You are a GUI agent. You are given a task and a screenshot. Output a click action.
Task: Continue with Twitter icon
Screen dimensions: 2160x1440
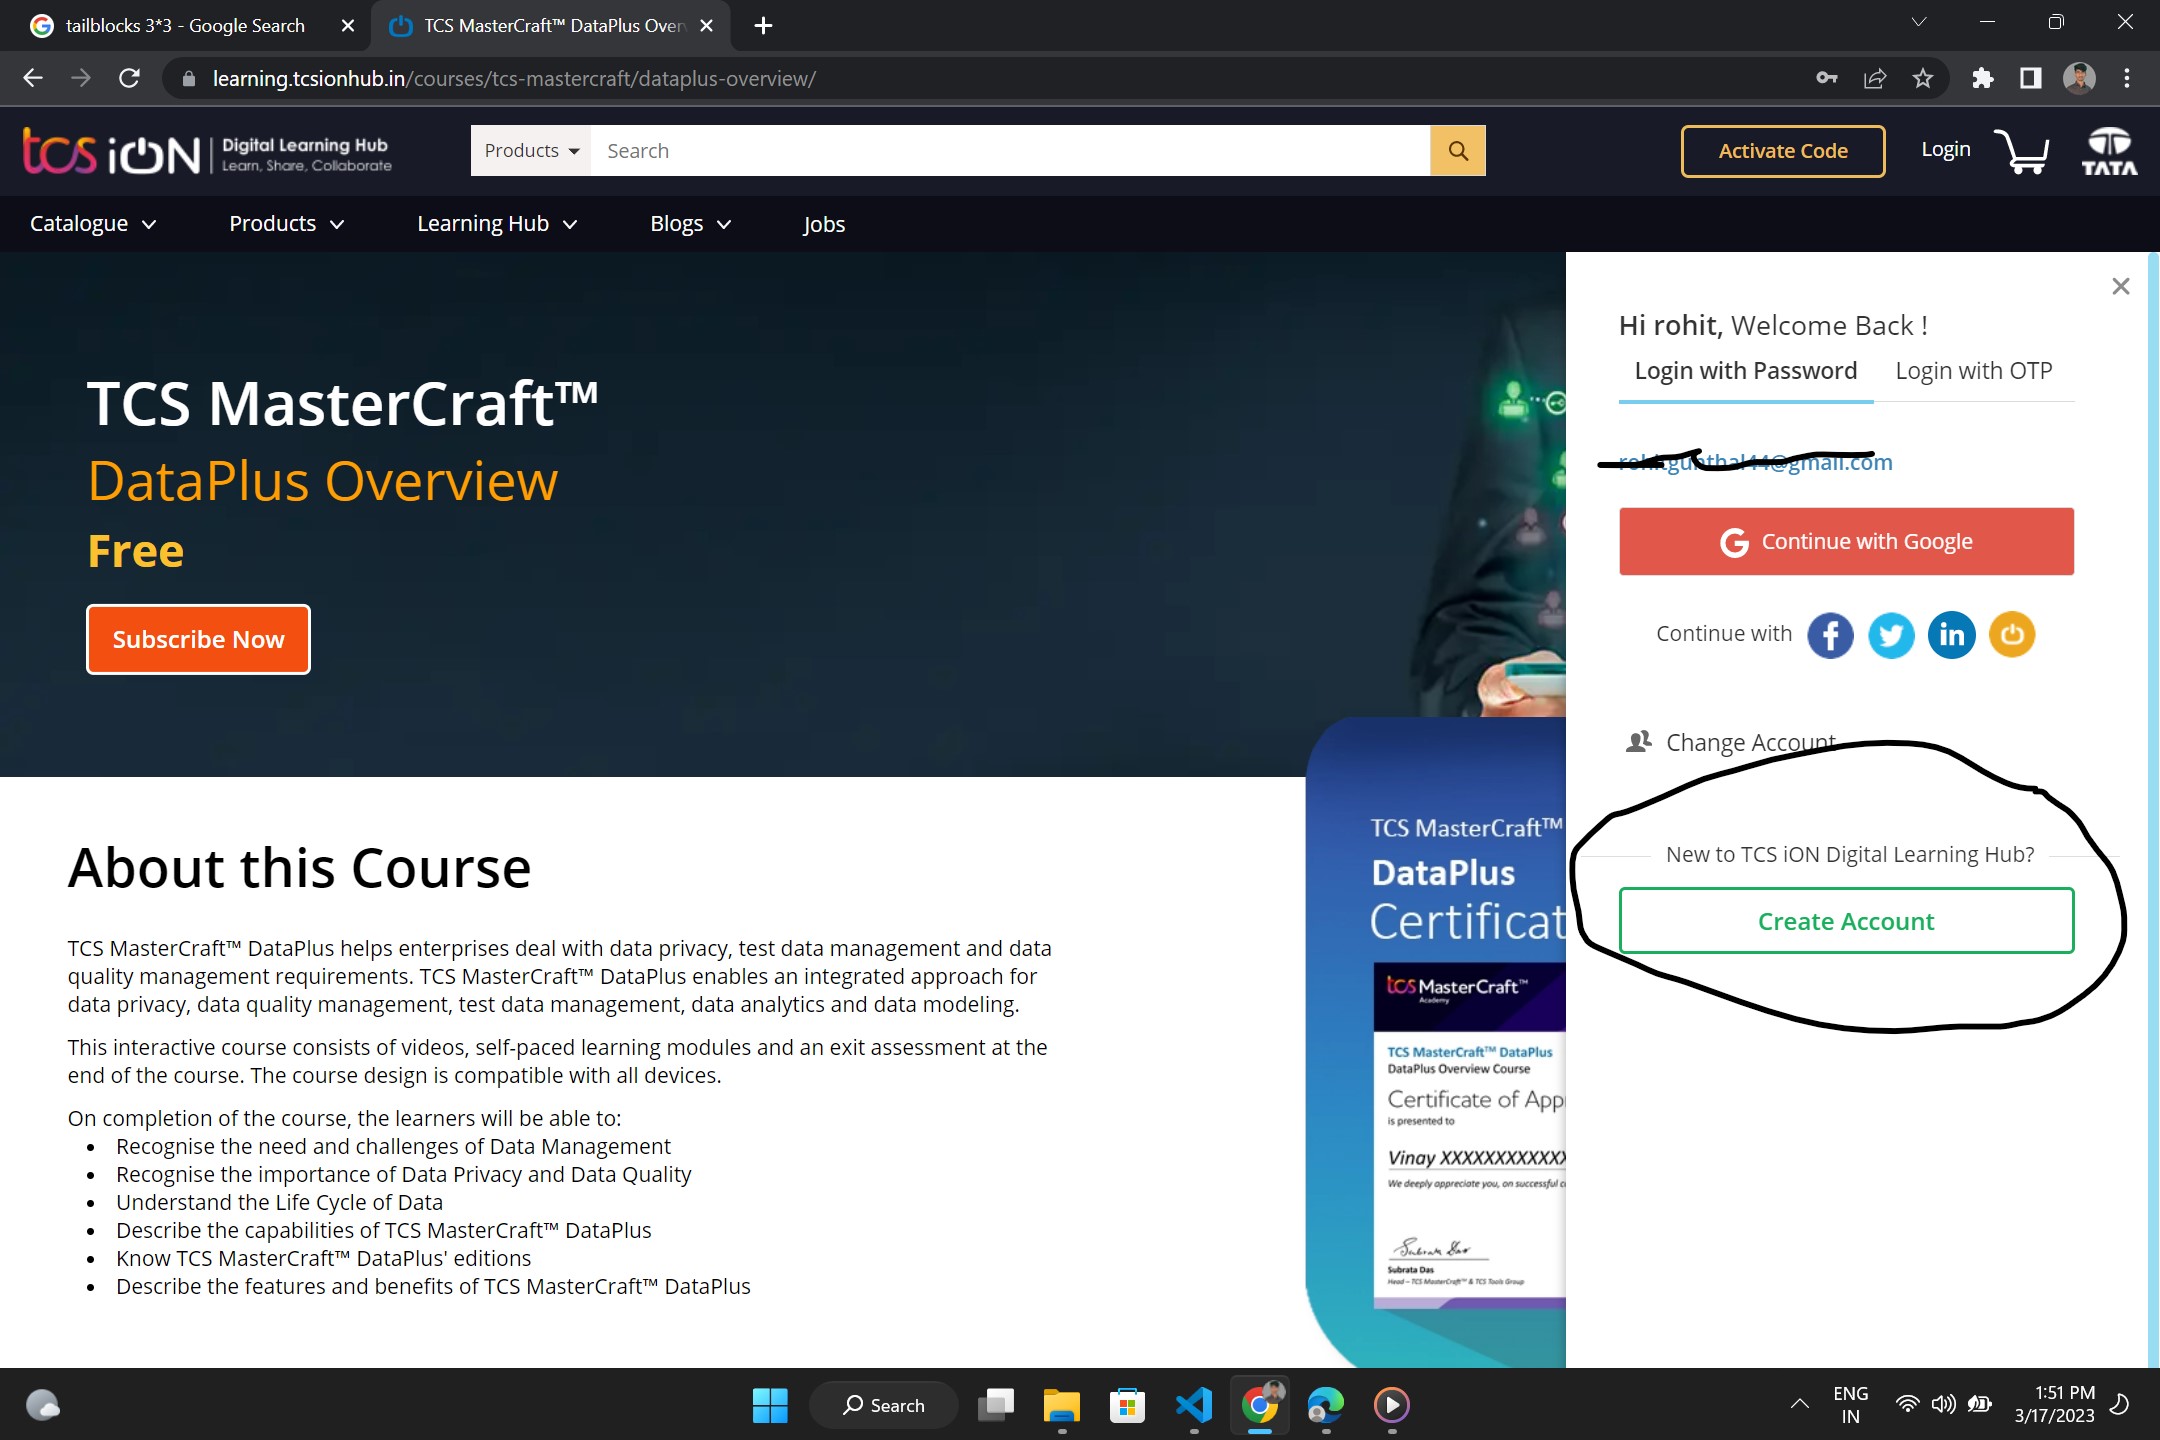(1891, 635)
